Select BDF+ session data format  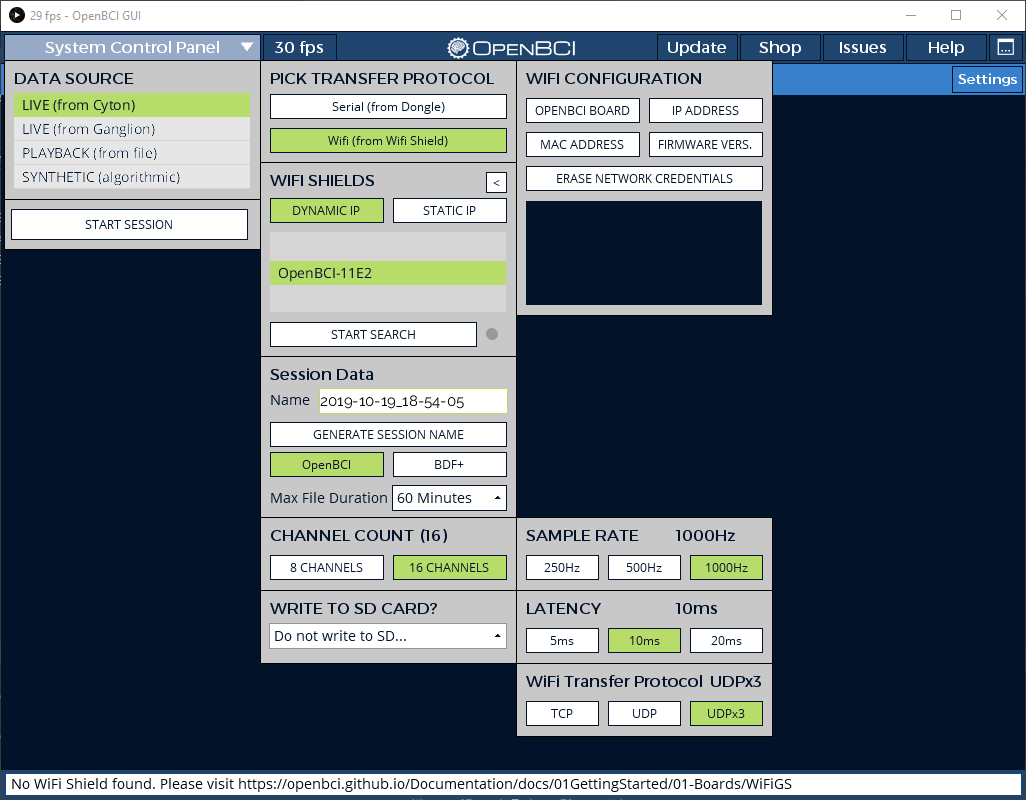tap(449, 464)
